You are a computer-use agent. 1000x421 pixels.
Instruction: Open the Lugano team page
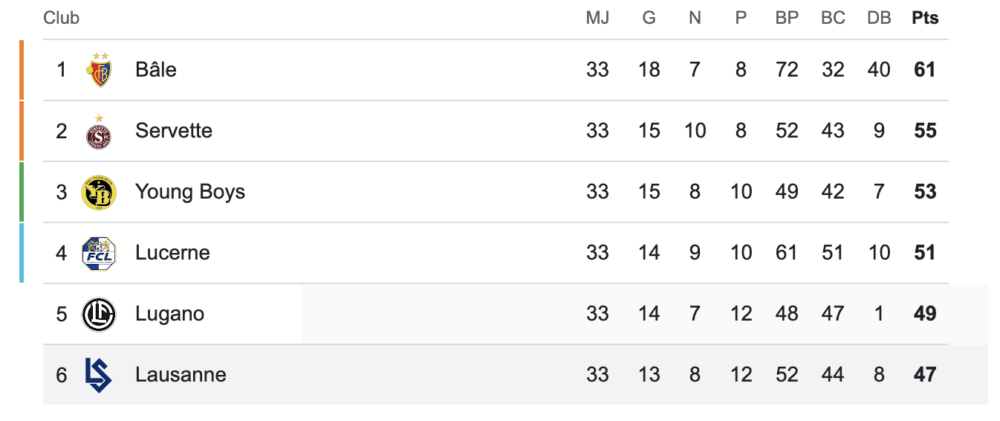click(x=170, y=314)
